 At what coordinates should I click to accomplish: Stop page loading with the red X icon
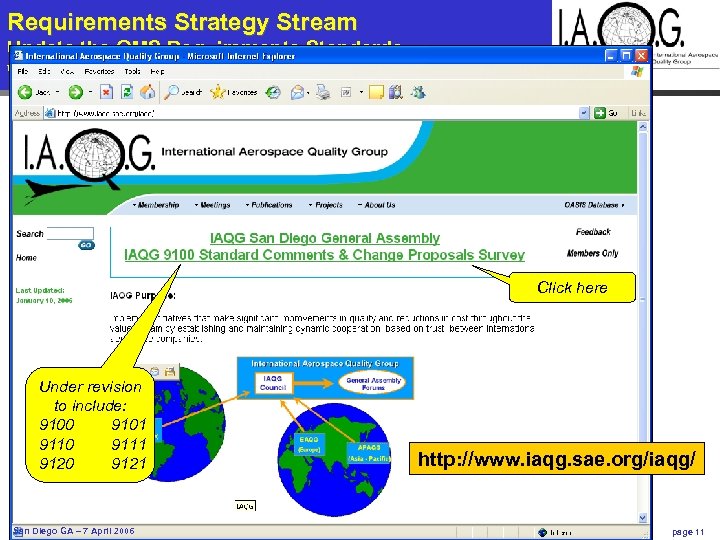106,92
